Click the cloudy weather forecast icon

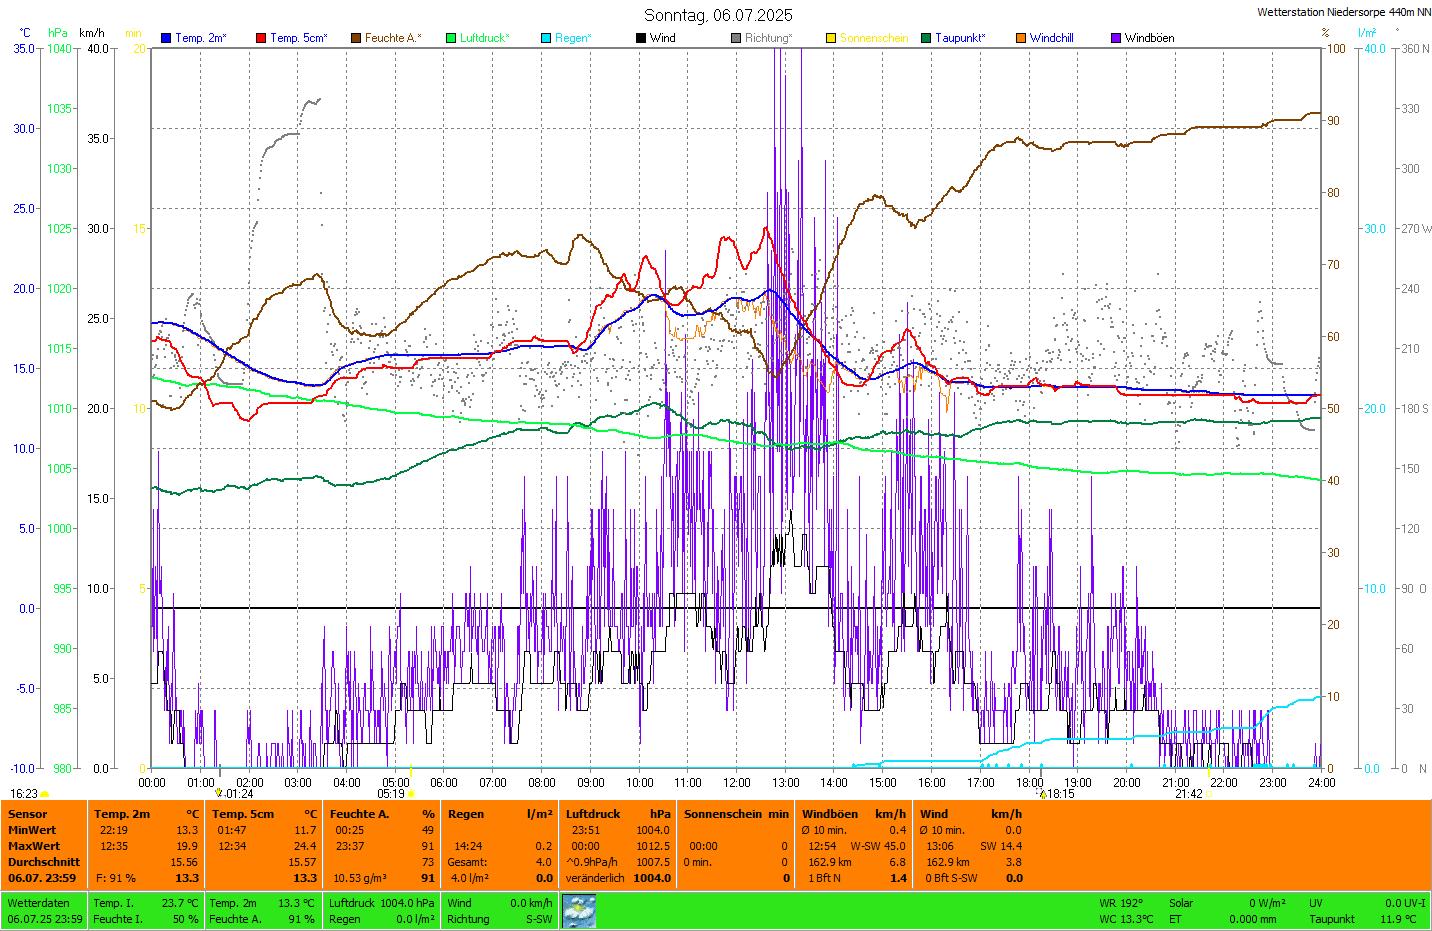point(579,911)
